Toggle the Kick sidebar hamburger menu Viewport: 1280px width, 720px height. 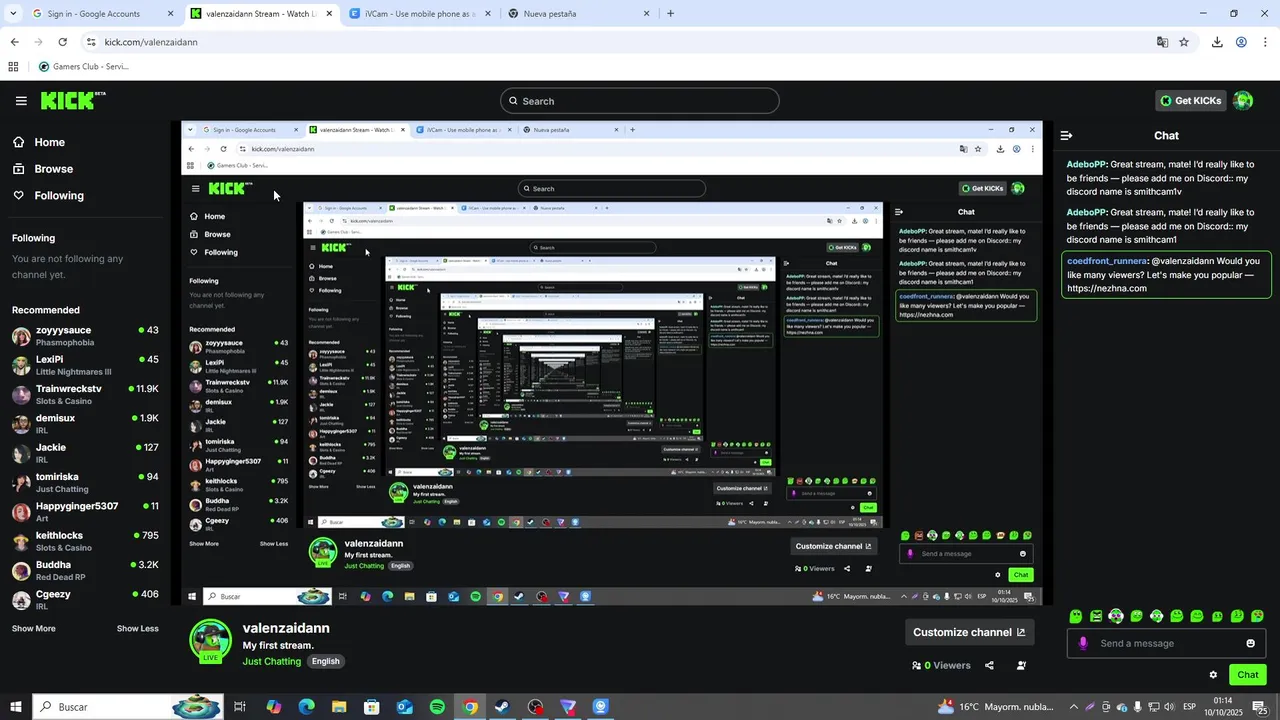point(21,101)
